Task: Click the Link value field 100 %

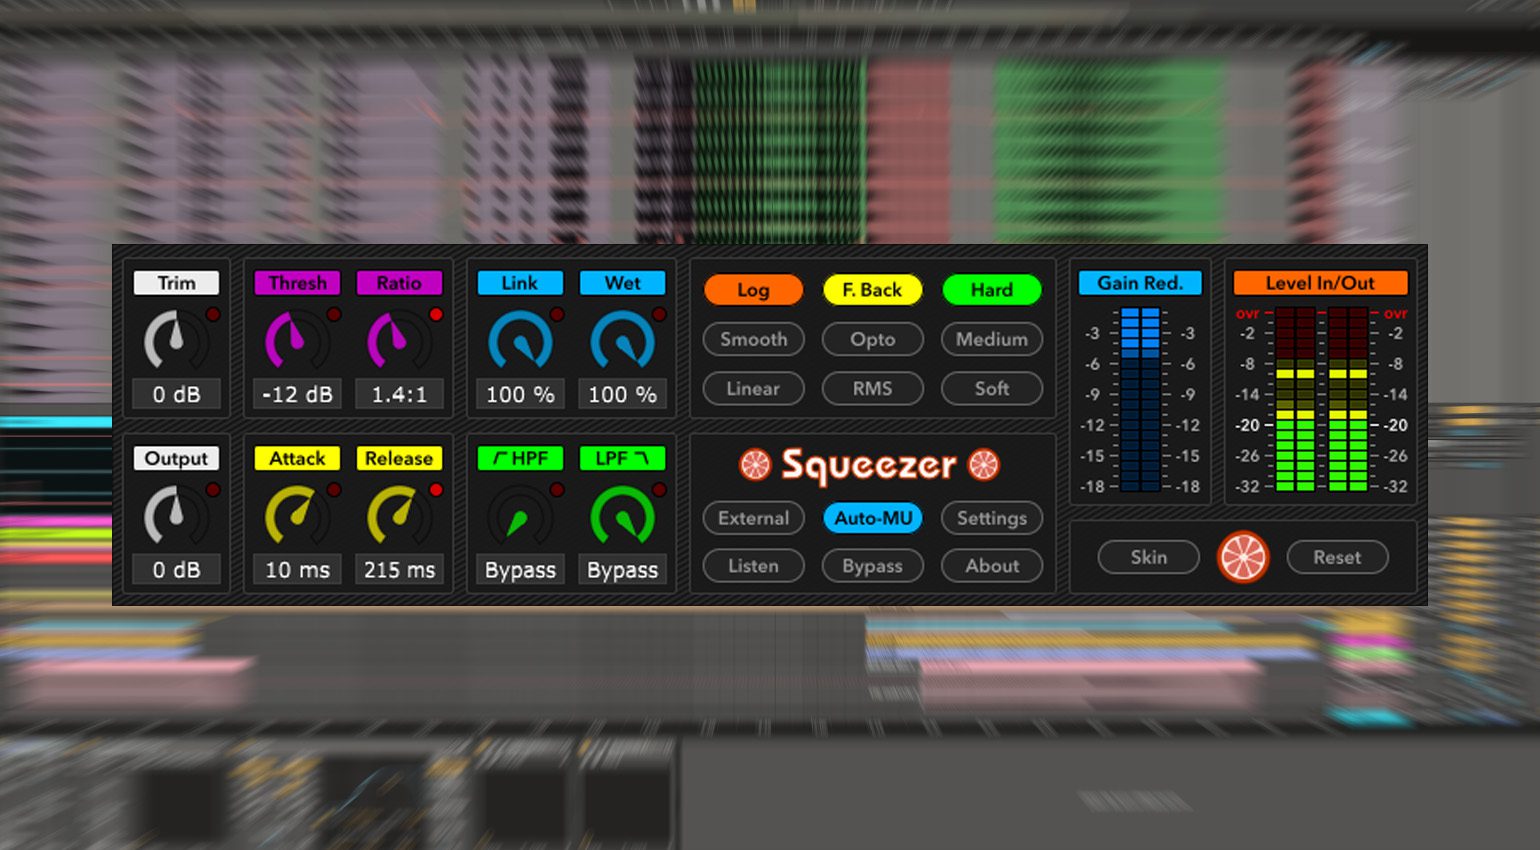Action: click(x=520, y=394)
